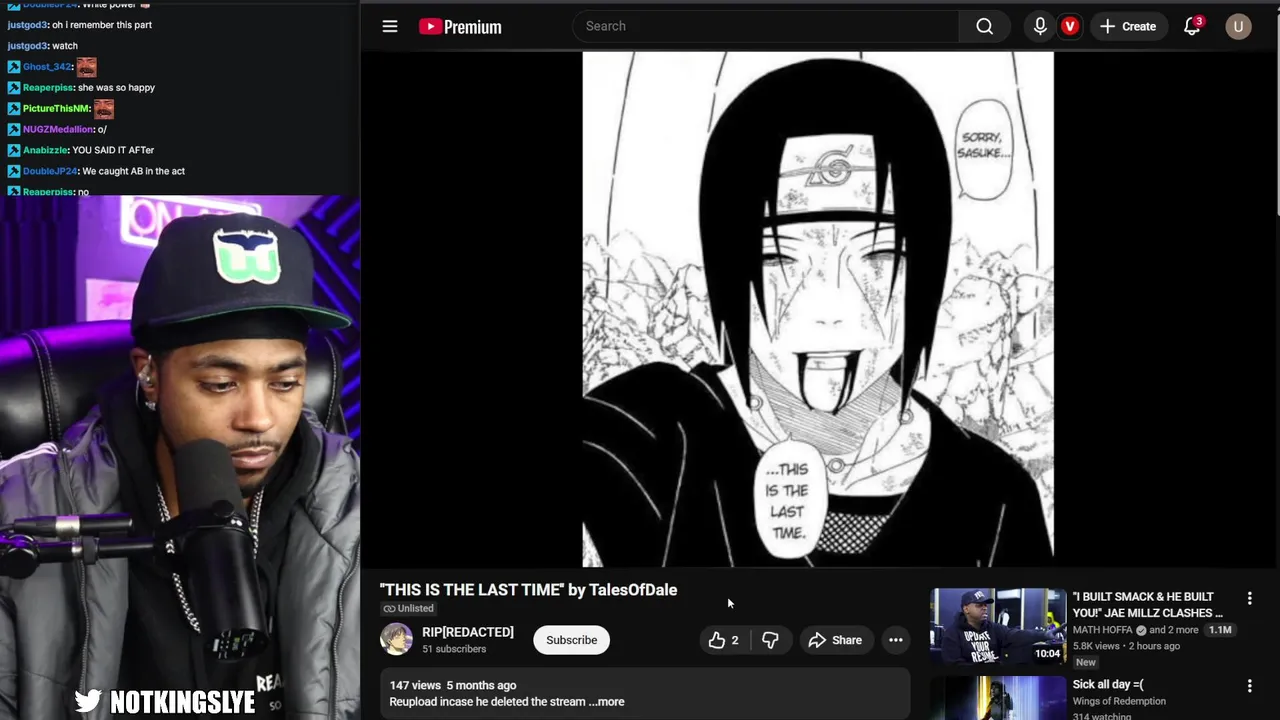This screenshot has height=720, width=1280.
Task: Focus the YouTube search field
Action: 766,27
